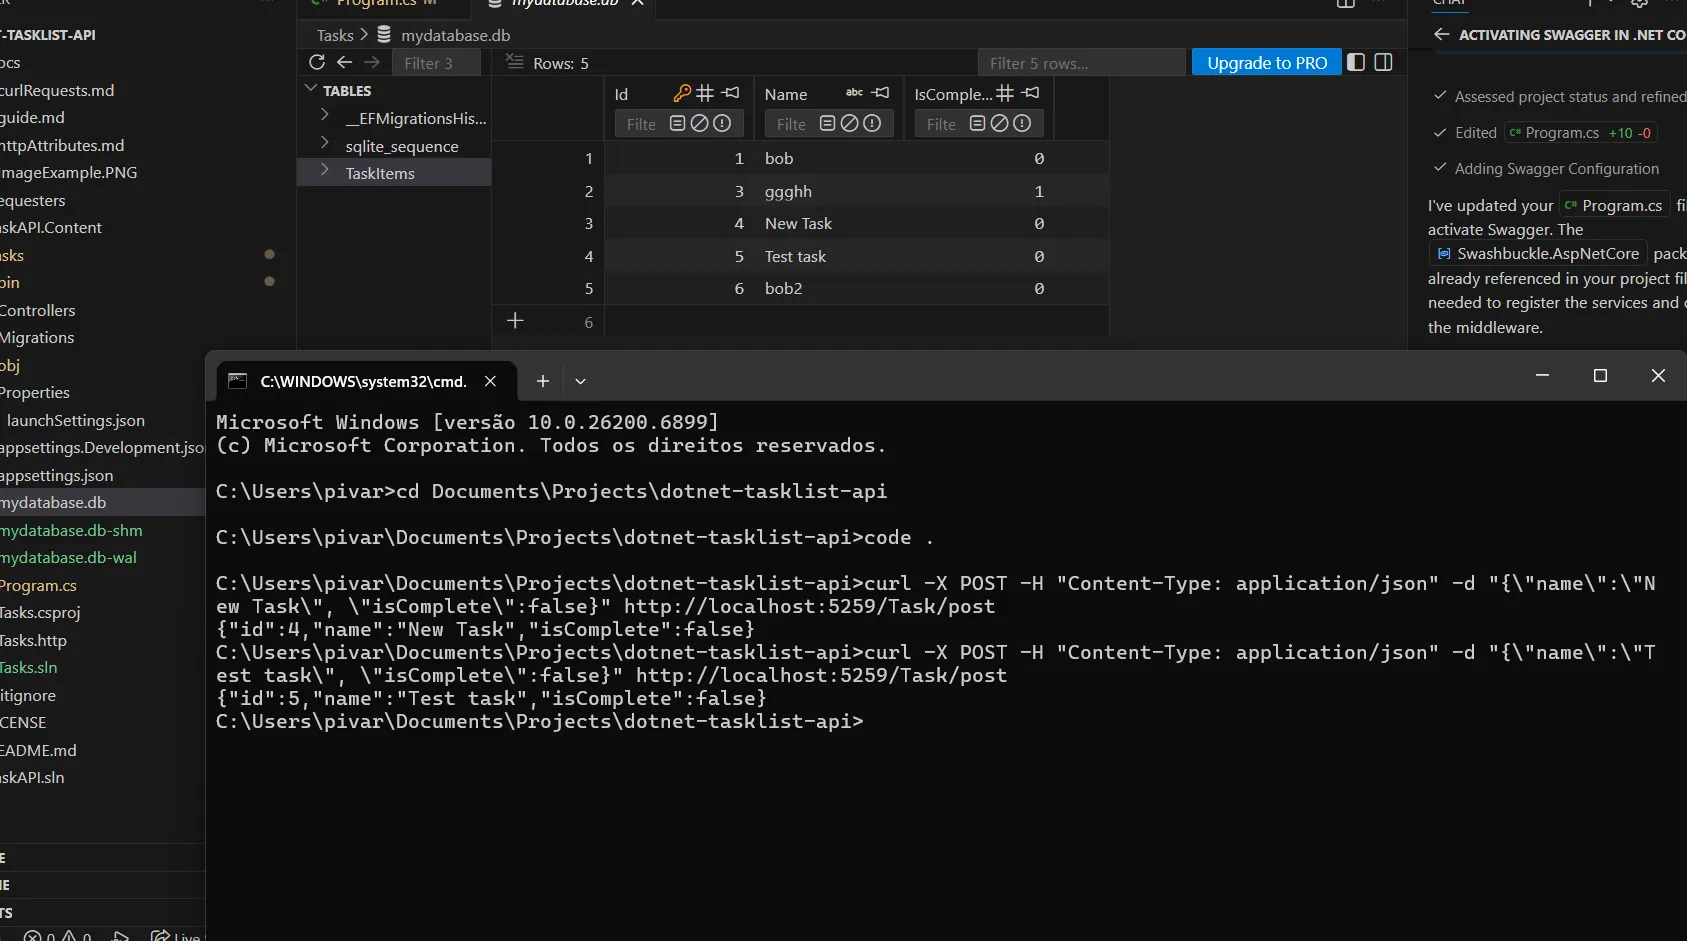
Task: Click the filter rows icon beside Rows: 5
Action: click(513, 62)
